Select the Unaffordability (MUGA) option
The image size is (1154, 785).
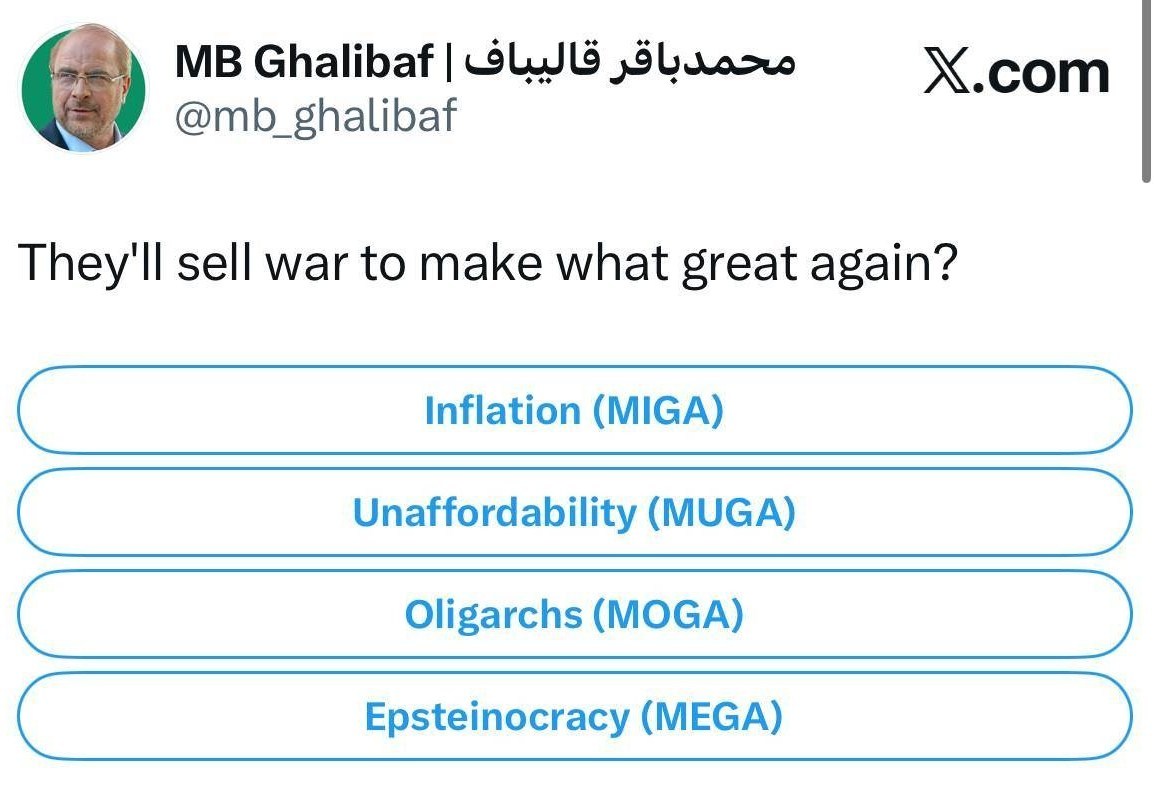(x=575, y=512)
